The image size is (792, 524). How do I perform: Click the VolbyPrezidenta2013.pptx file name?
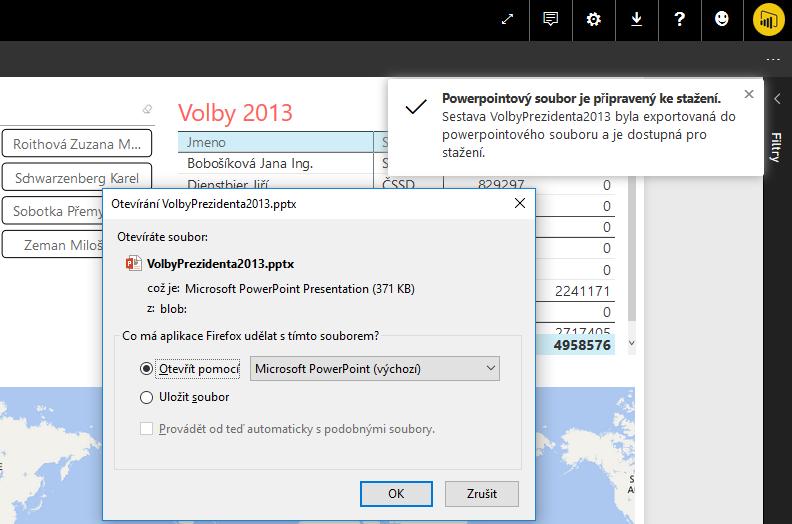tap(221, 264)
